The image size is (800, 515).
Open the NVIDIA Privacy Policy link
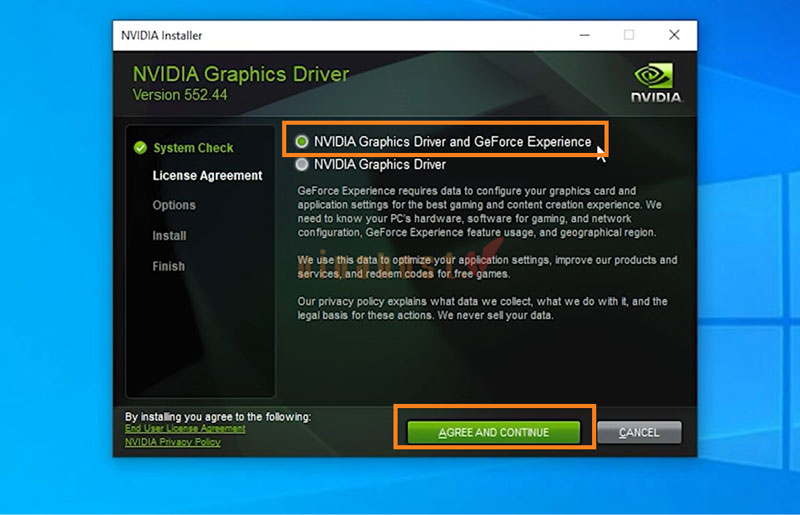tap(173, 442)
